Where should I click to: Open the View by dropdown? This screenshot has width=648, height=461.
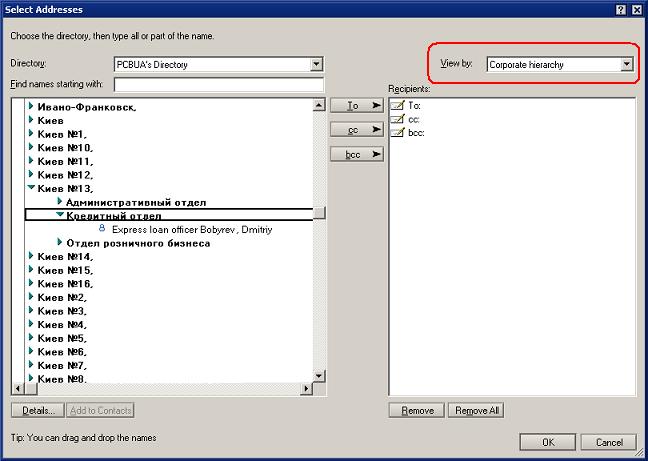pos(627,65)
